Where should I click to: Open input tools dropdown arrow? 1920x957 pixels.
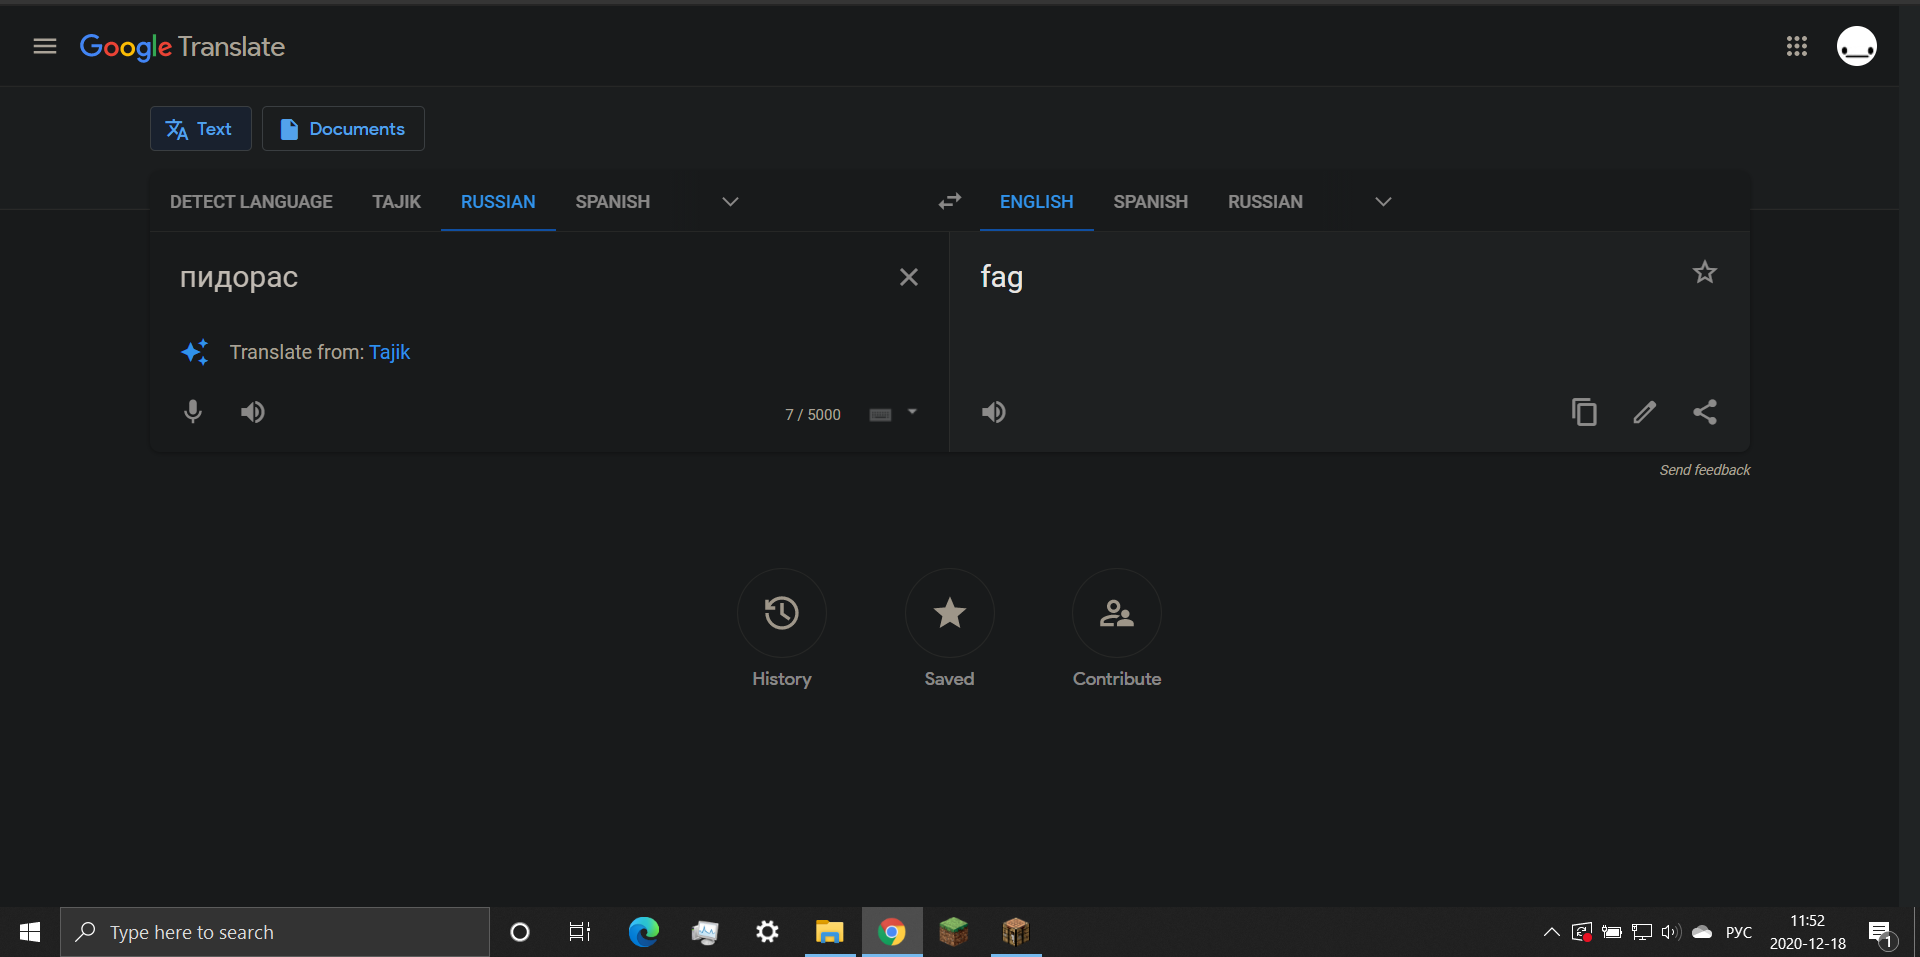[x=912, y=412]
